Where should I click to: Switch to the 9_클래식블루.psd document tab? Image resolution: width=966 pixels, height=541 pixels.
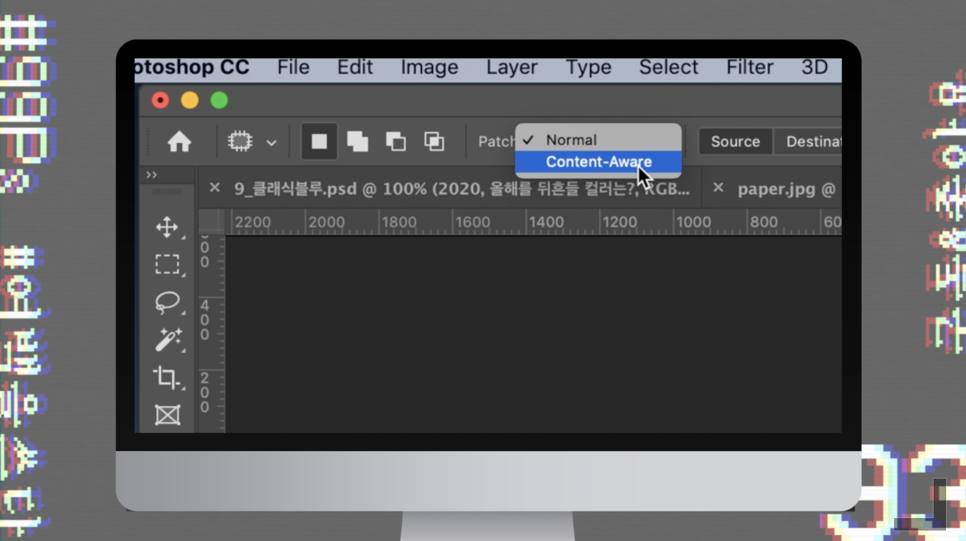coord(461,189)
